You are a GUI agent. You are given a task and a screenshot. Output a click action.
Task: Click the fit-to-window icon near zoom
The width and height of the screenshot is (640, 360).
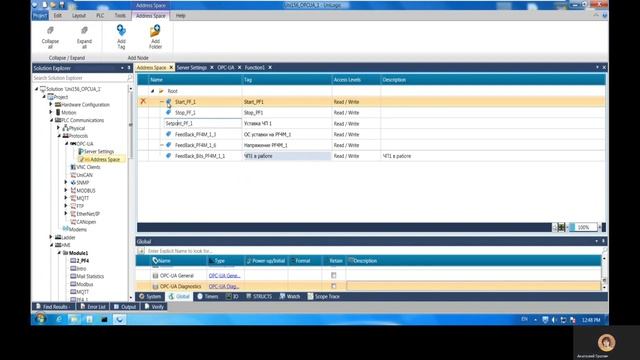point(562,227)
